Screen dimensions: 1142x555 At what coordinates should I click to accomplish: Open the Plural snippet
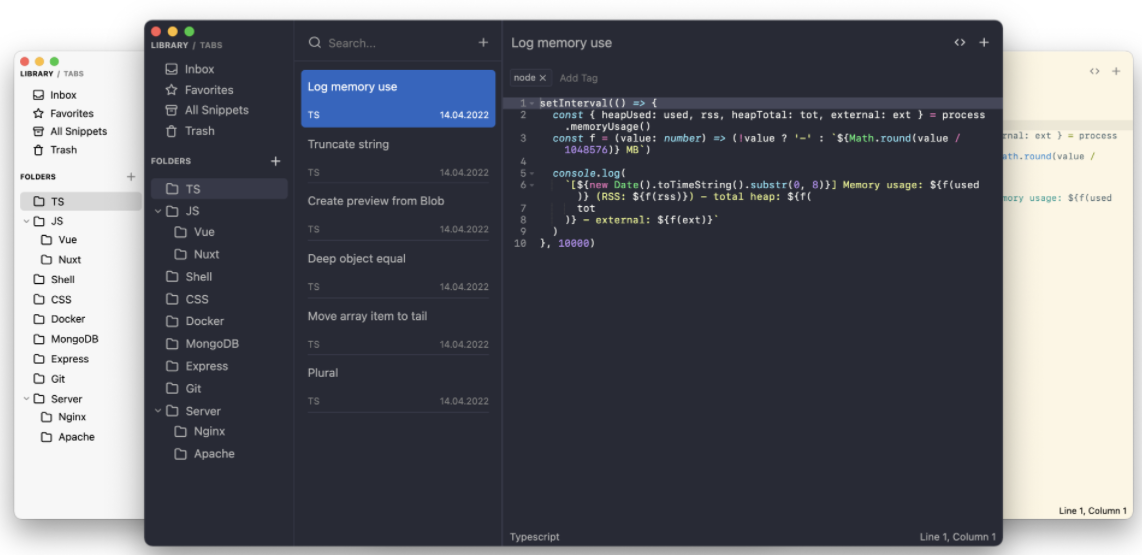coord(398,385)
